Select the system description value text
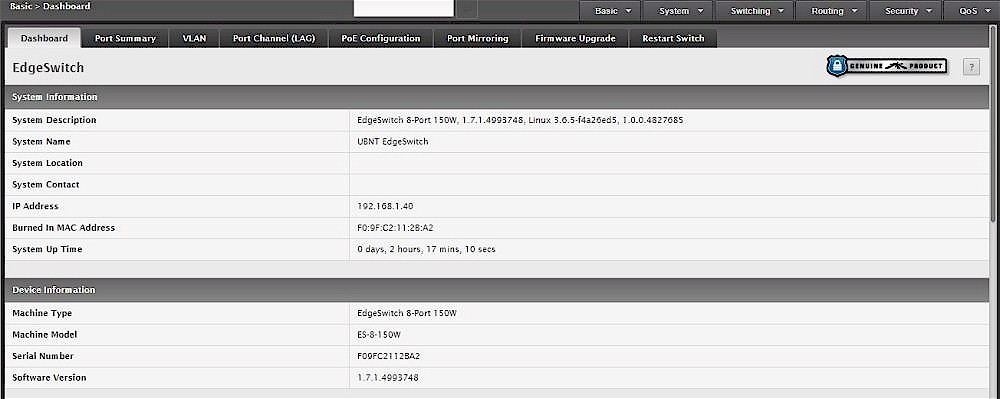This screenshot has width=1000, height=399. pyautogui.click(x=520, y=120)
